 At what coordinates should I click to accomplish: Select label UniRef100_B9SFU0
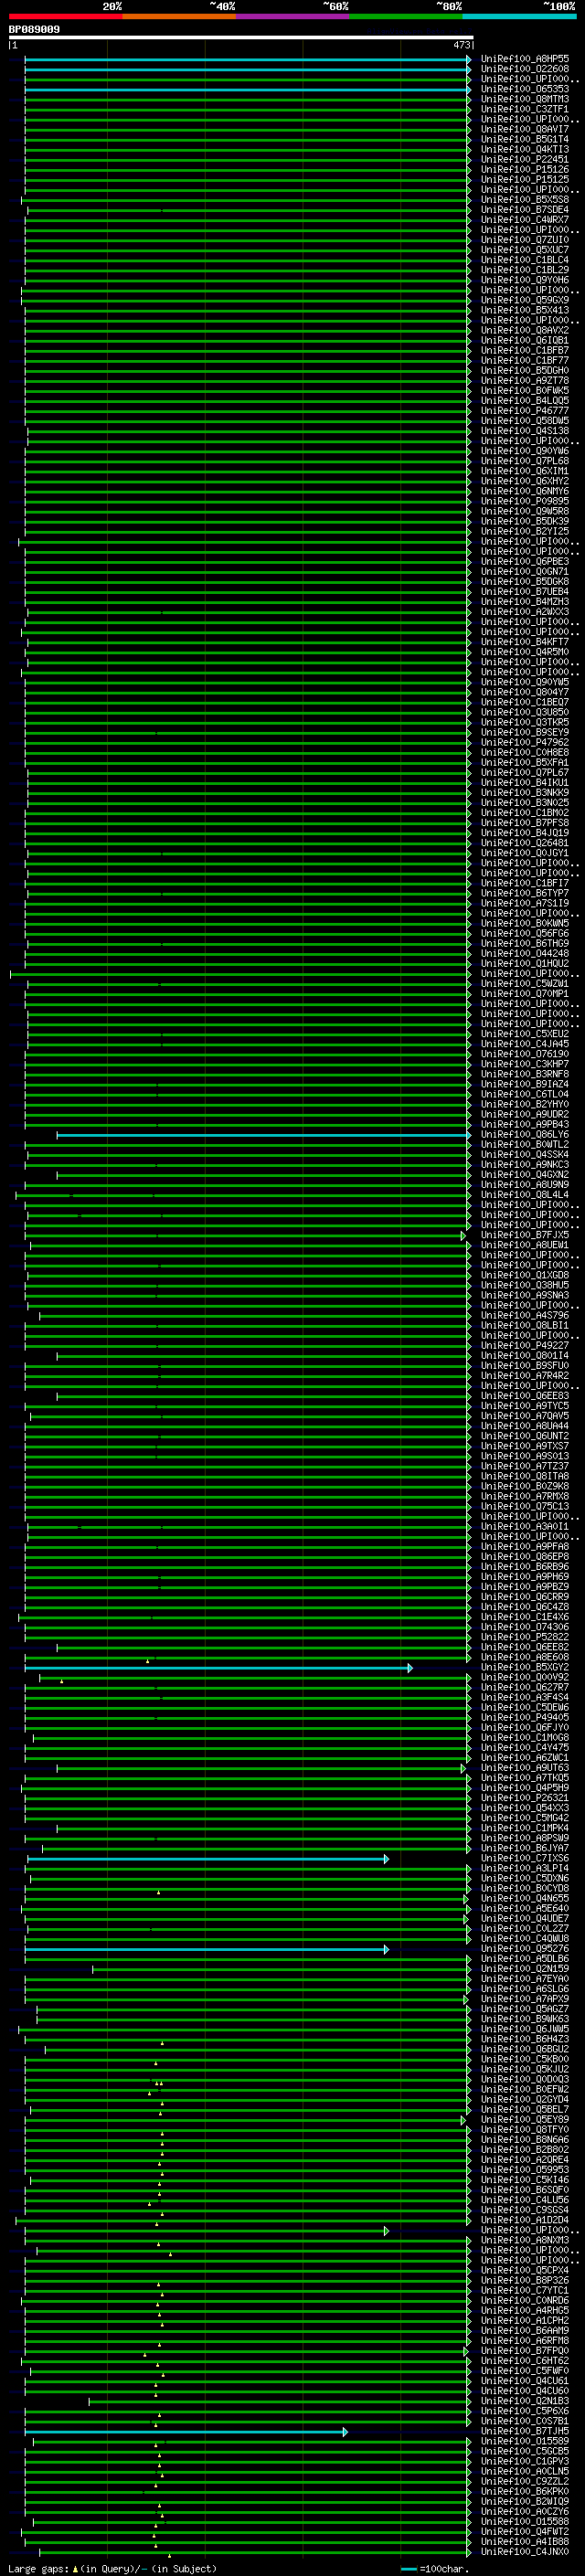(x=525, y=1366)
